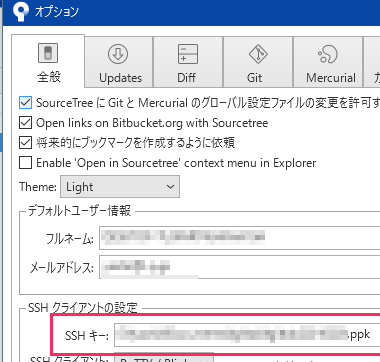The image size is (380, 362).
Task: Click the 全般 tab switch icon
Action: 48,52
